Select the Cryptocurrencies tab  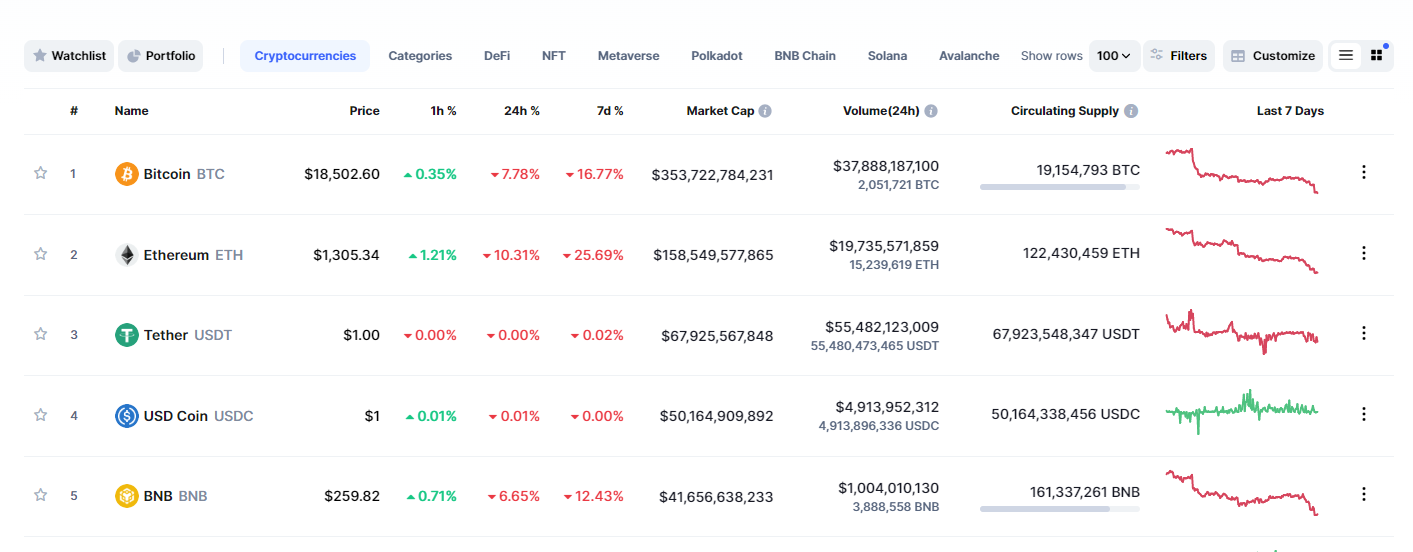pos(305,56)
